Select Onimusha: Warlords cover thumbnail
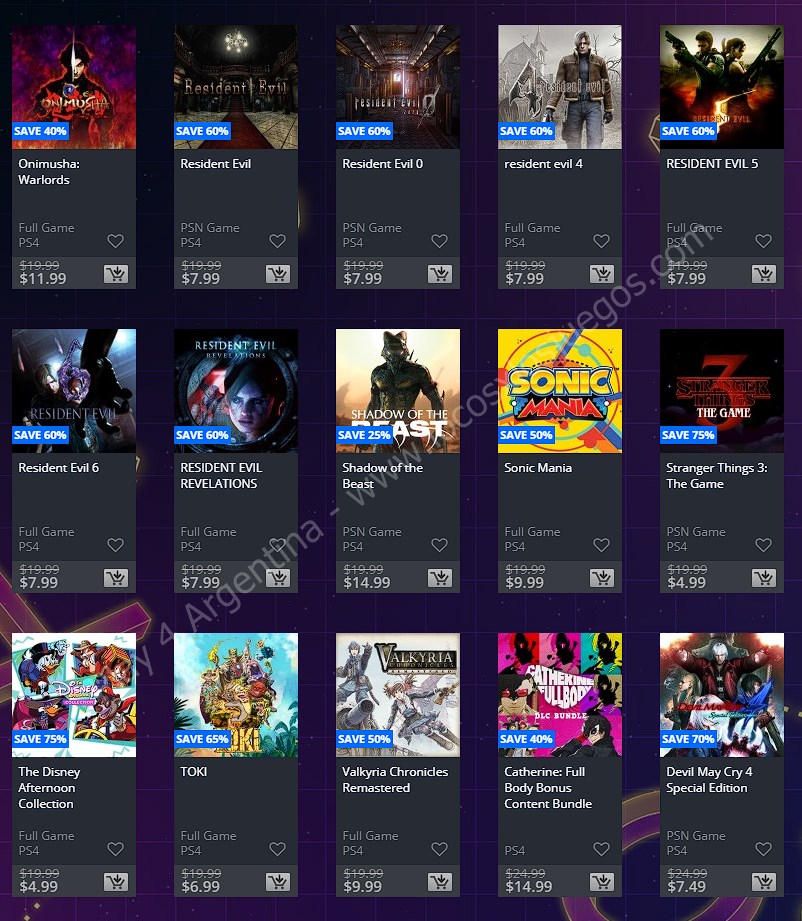The height and width of the screenshot is (921, 802). pos(74,87)
